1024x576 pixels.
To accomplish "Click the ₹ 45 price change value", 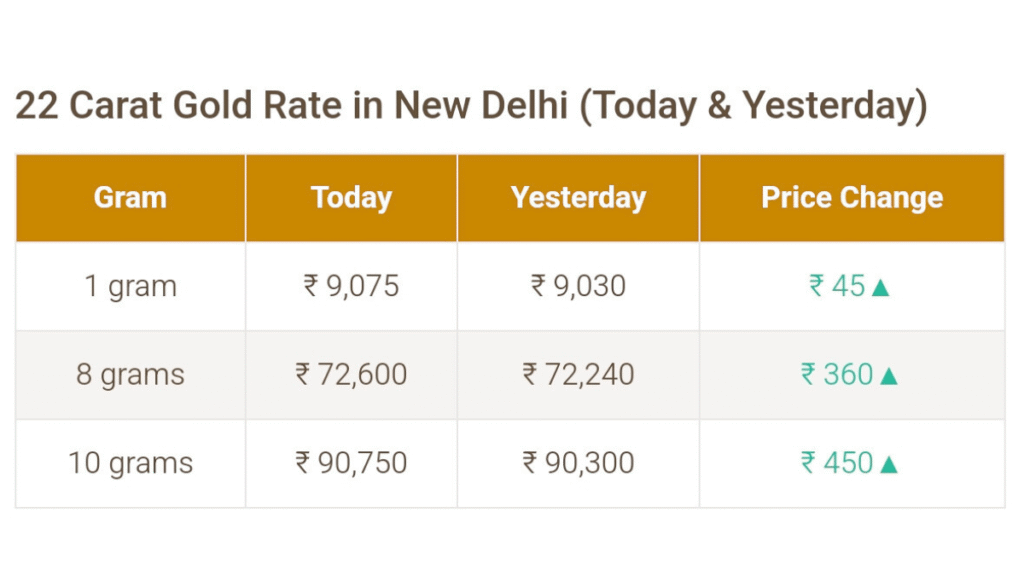I will 837,286.
